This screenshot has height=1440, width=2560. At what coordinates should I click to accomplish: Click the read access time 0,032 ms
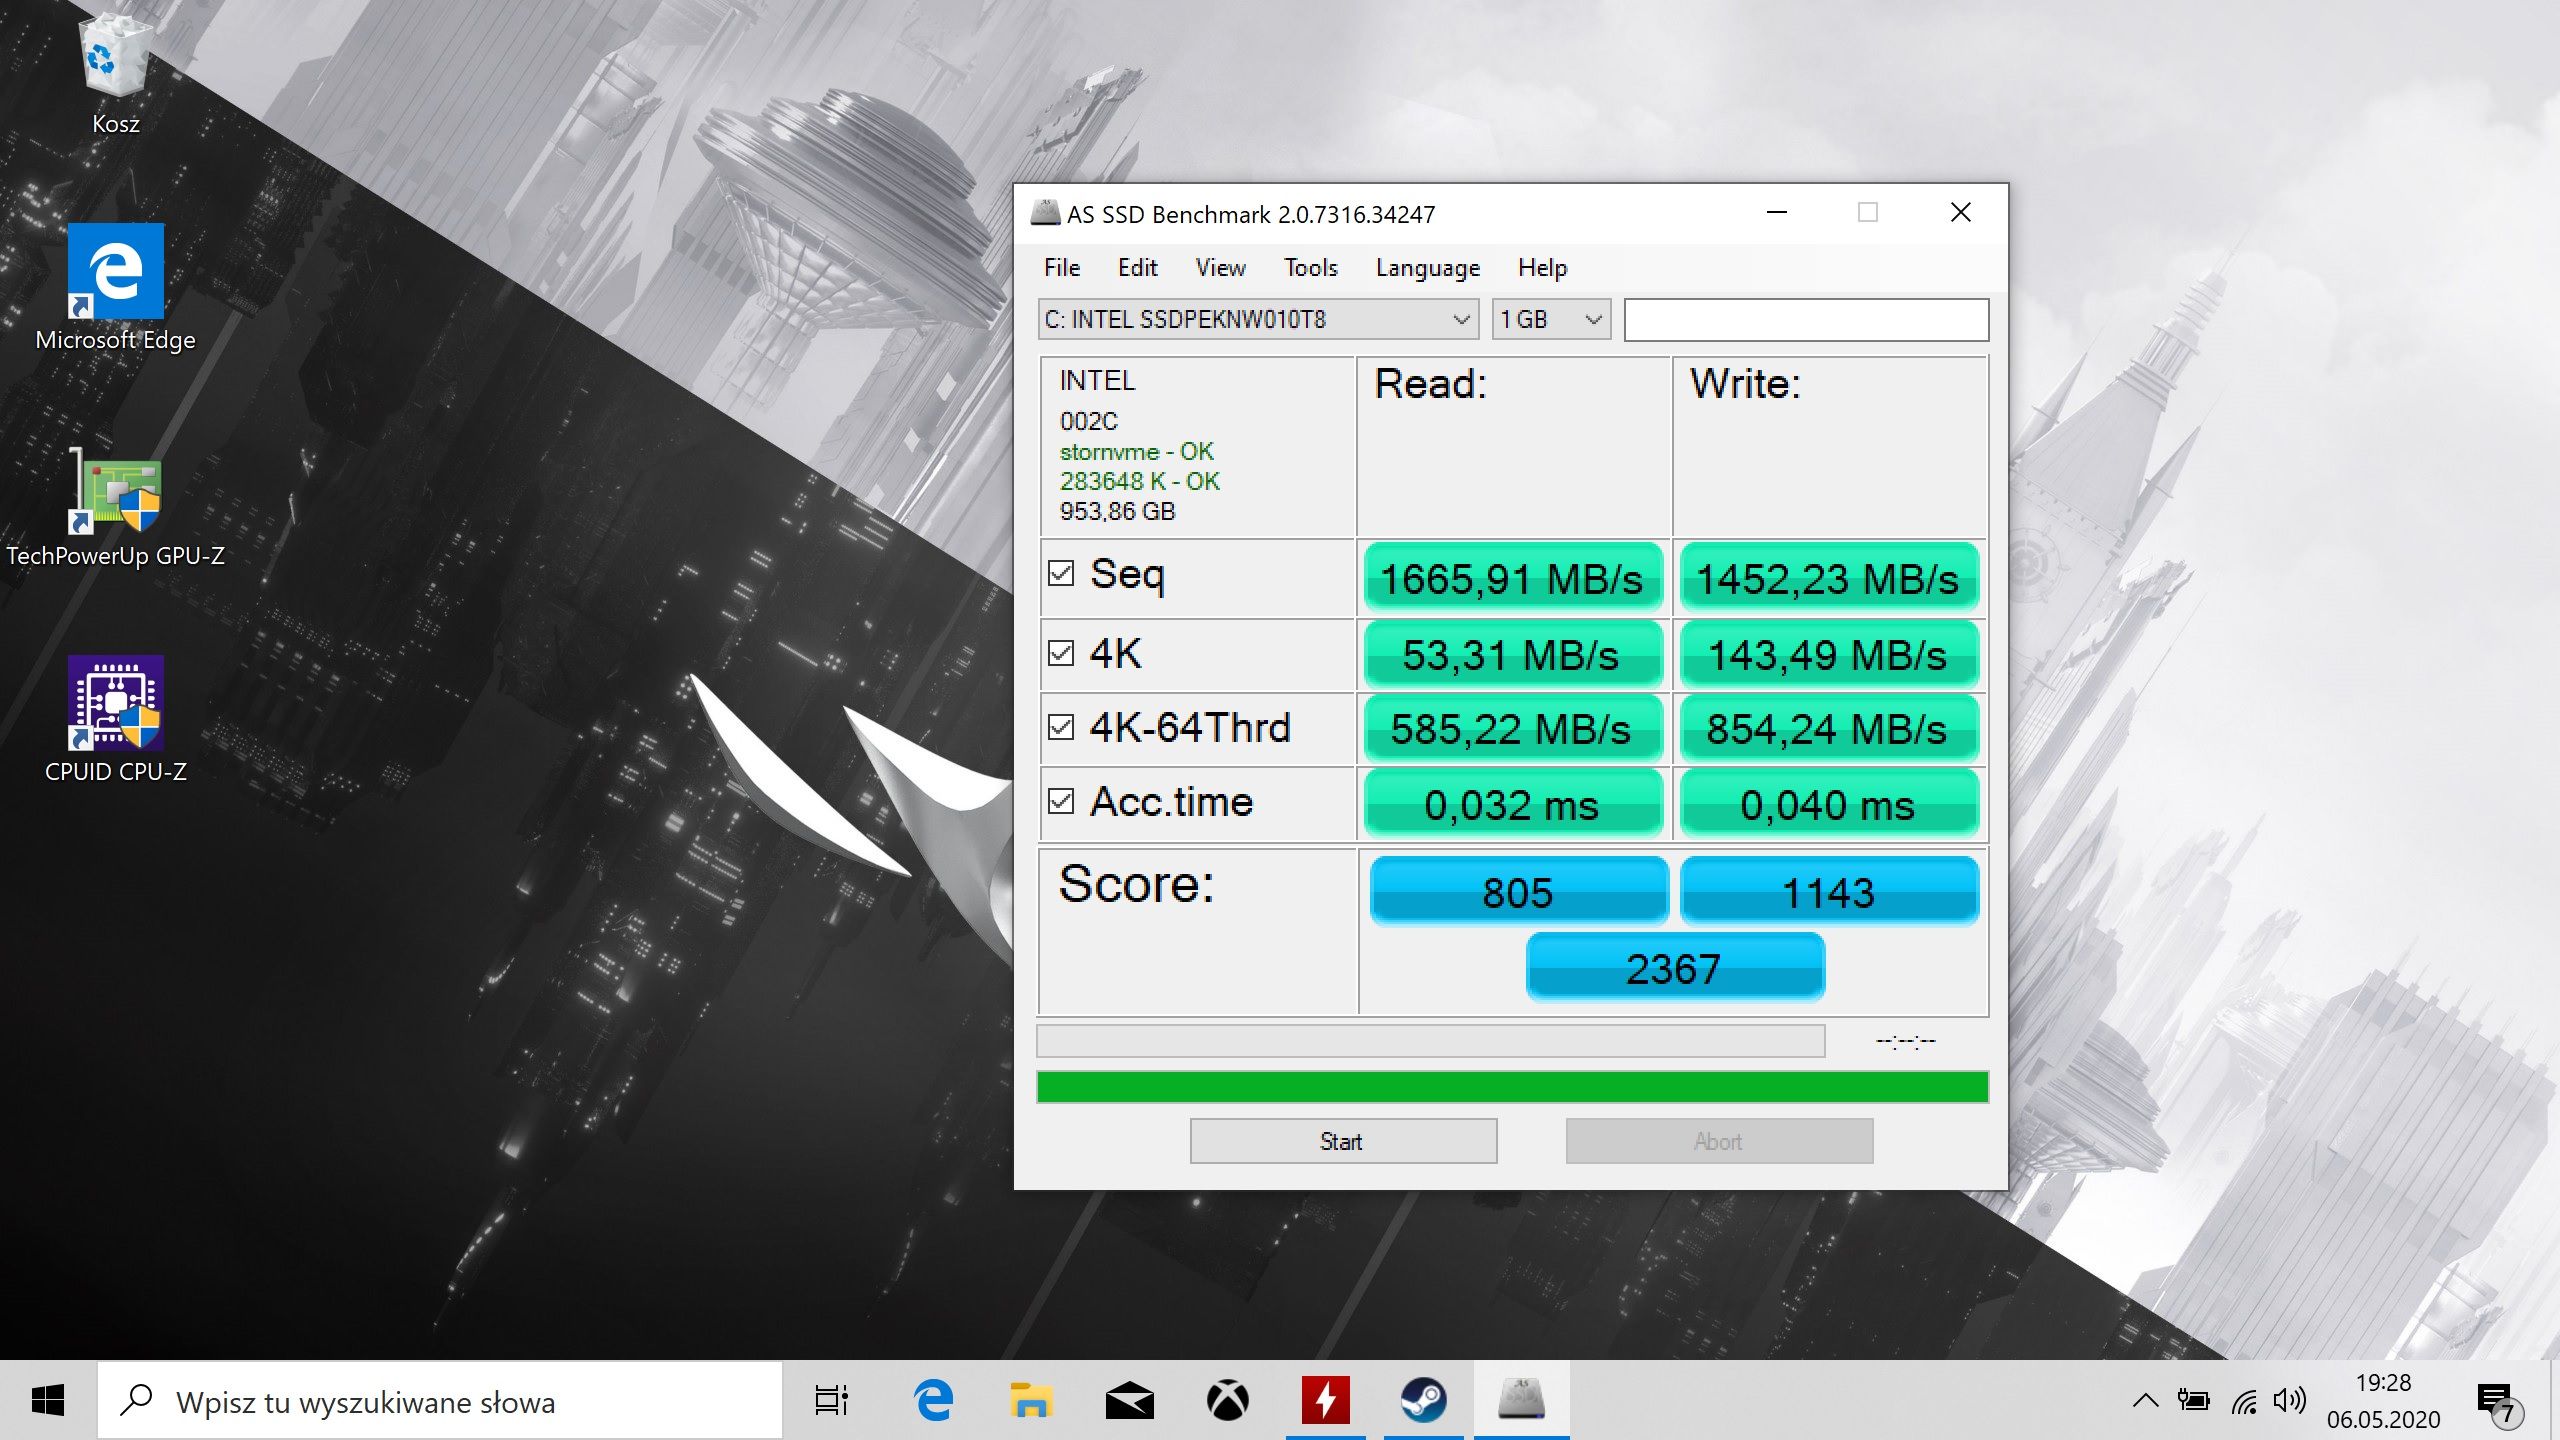point(1513,804)
